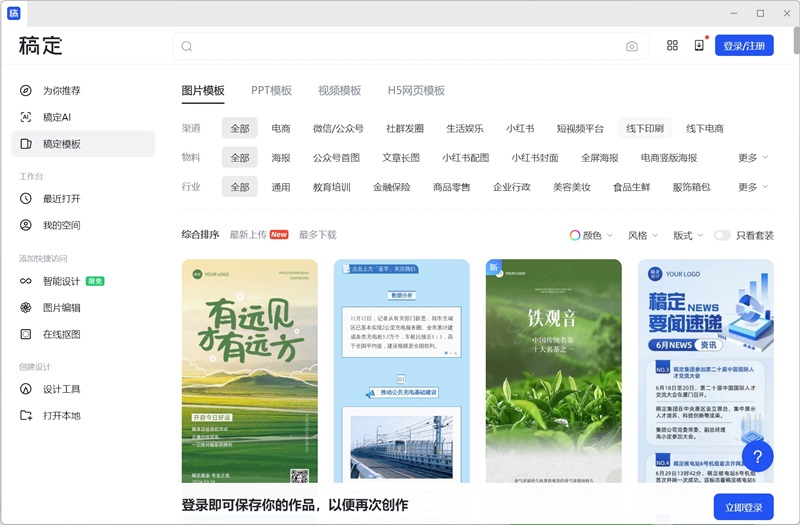Click the 设计工具 icon

[26, 389]
